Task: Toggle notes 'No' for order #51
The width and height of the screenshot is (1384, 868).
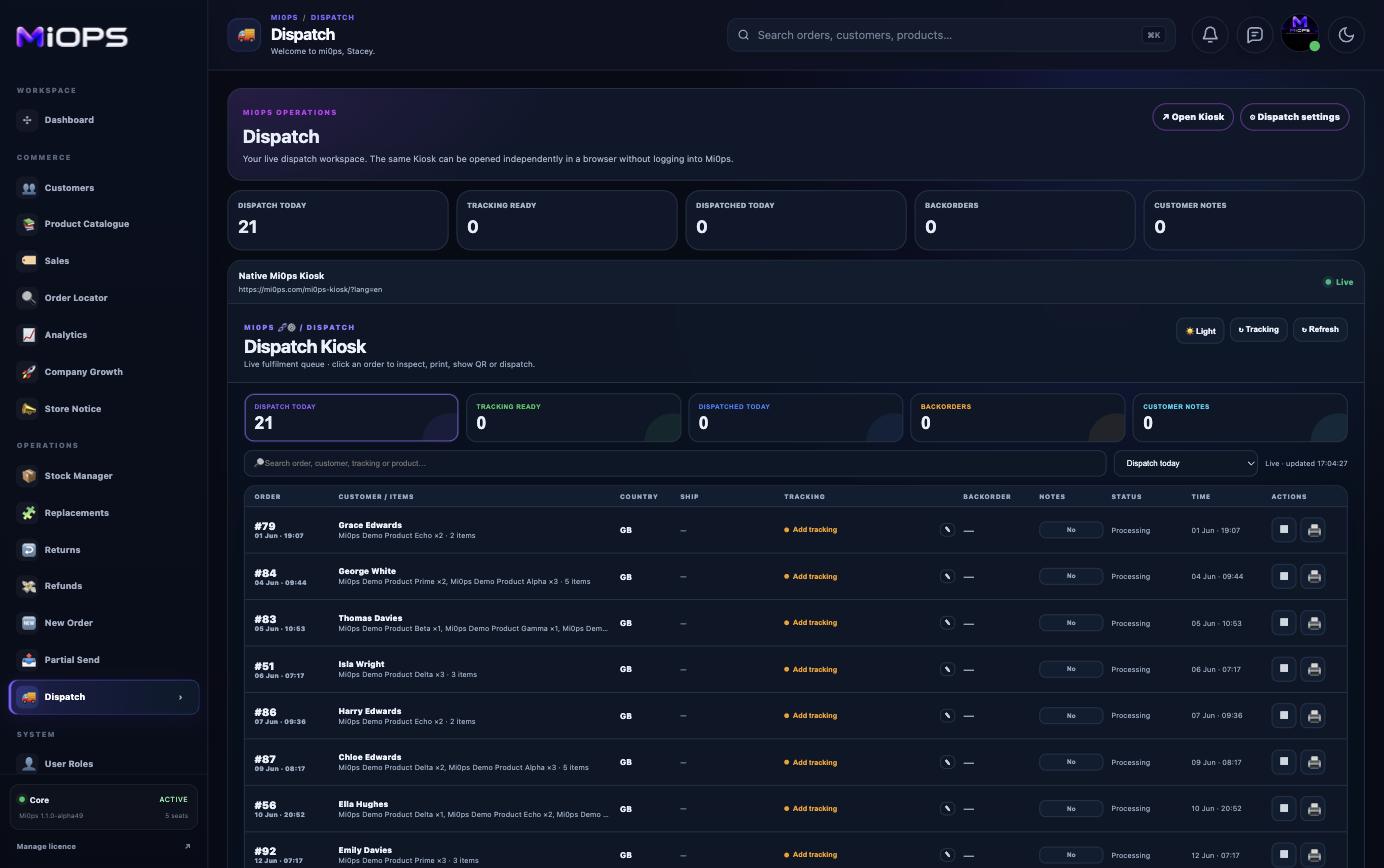Action: [1071, 669]
